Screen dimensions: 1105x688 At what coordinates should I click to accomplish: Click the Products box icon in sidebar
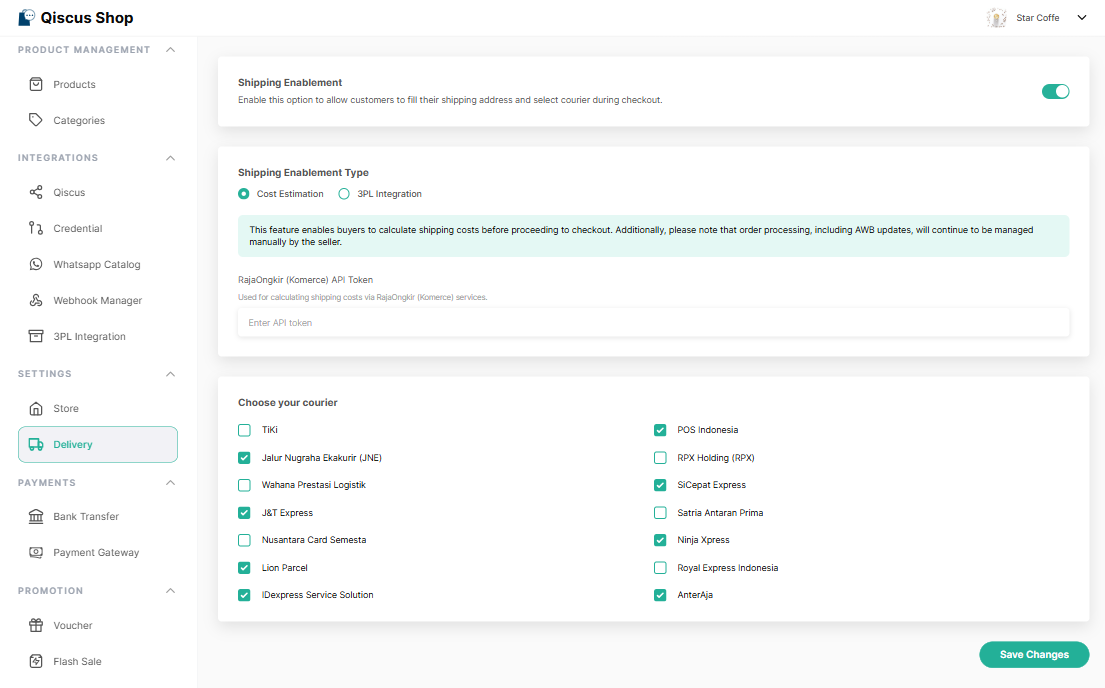pos(36,84)
